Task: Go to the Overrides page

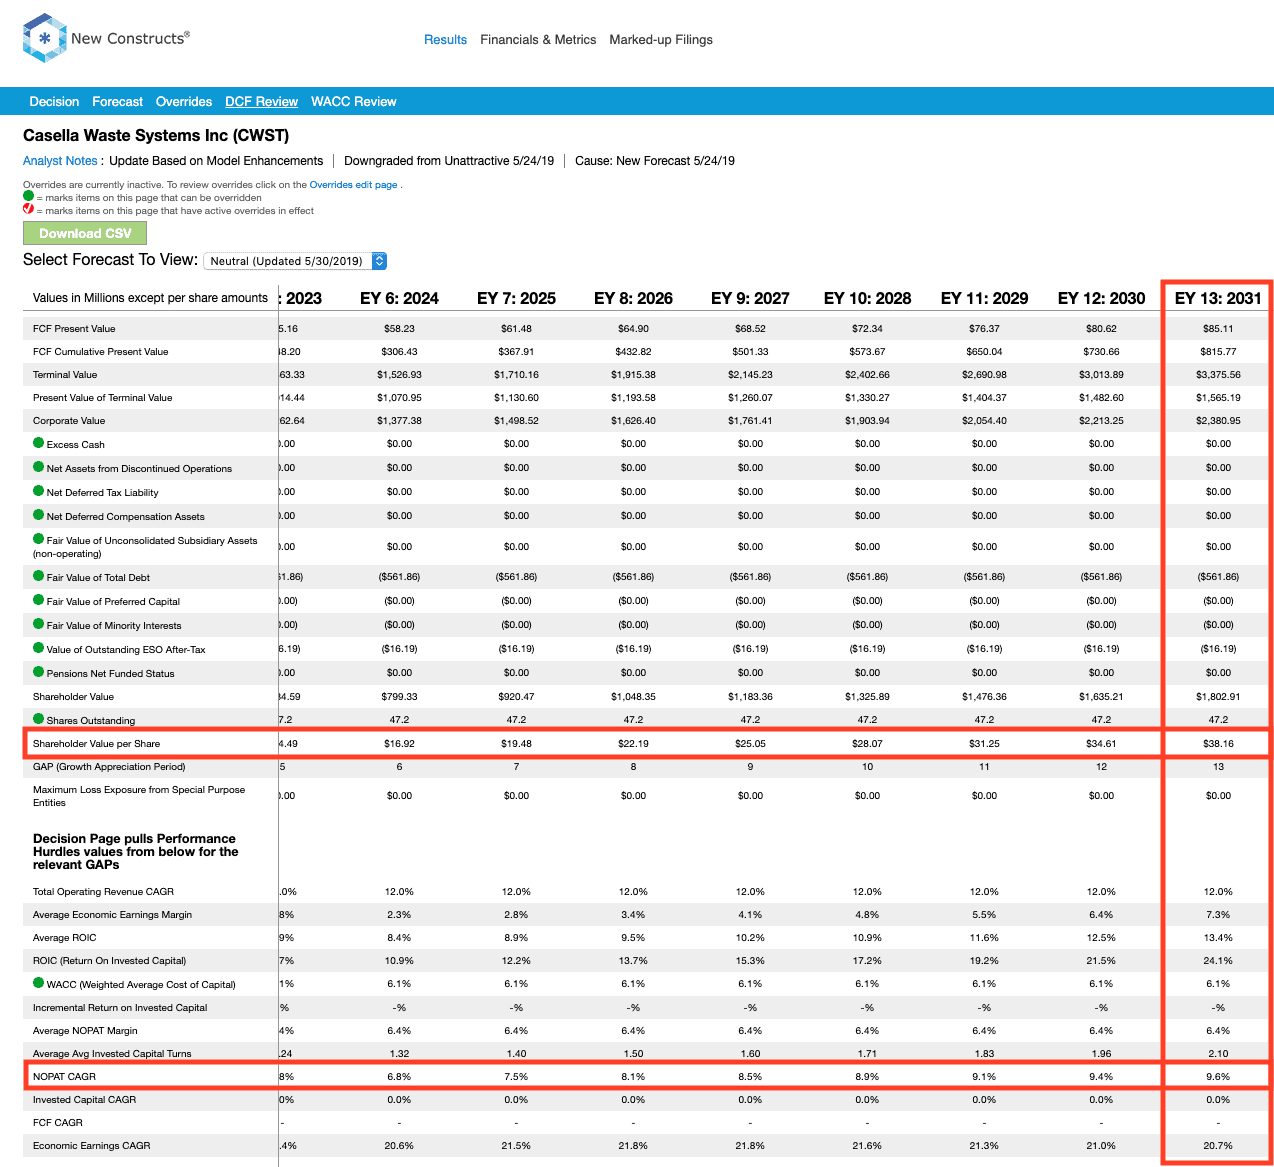Action: click(184, 102)
